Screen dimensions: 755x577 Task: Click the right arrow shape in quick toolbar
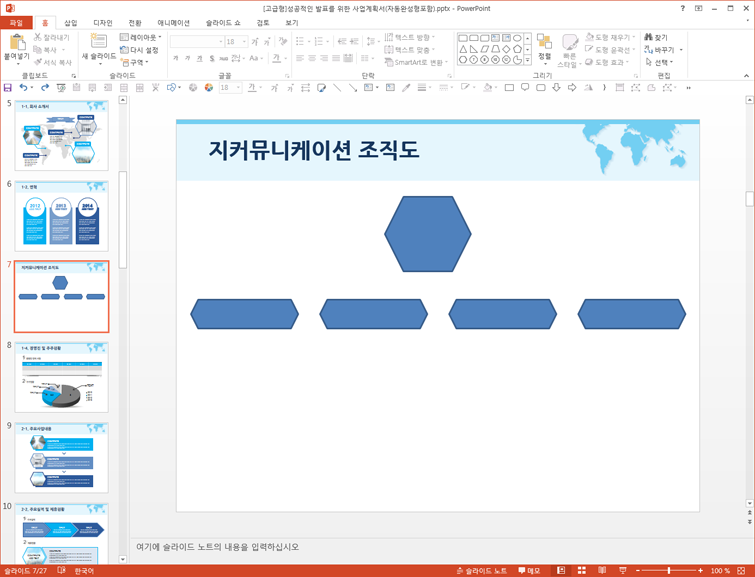(572, 88)
